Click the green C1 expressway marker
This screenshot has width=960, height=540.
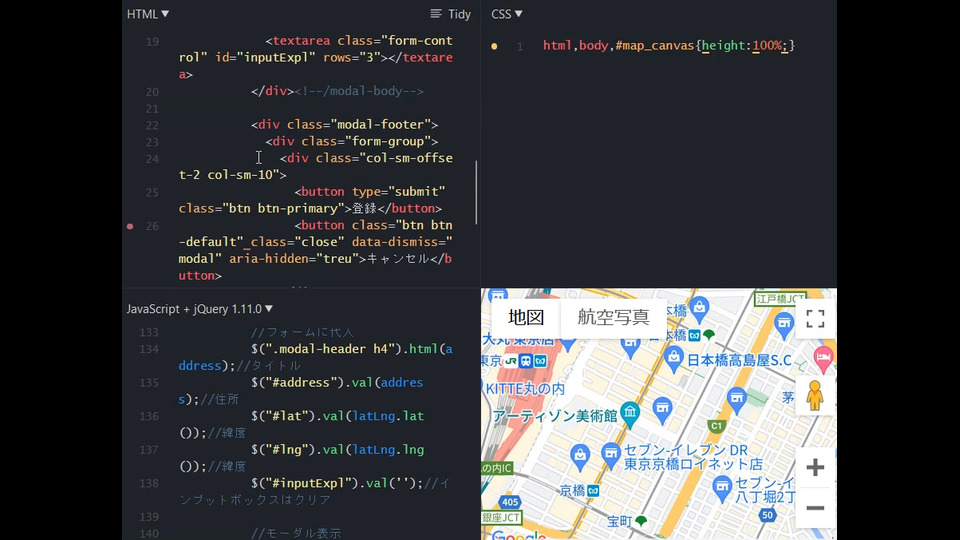716,426
